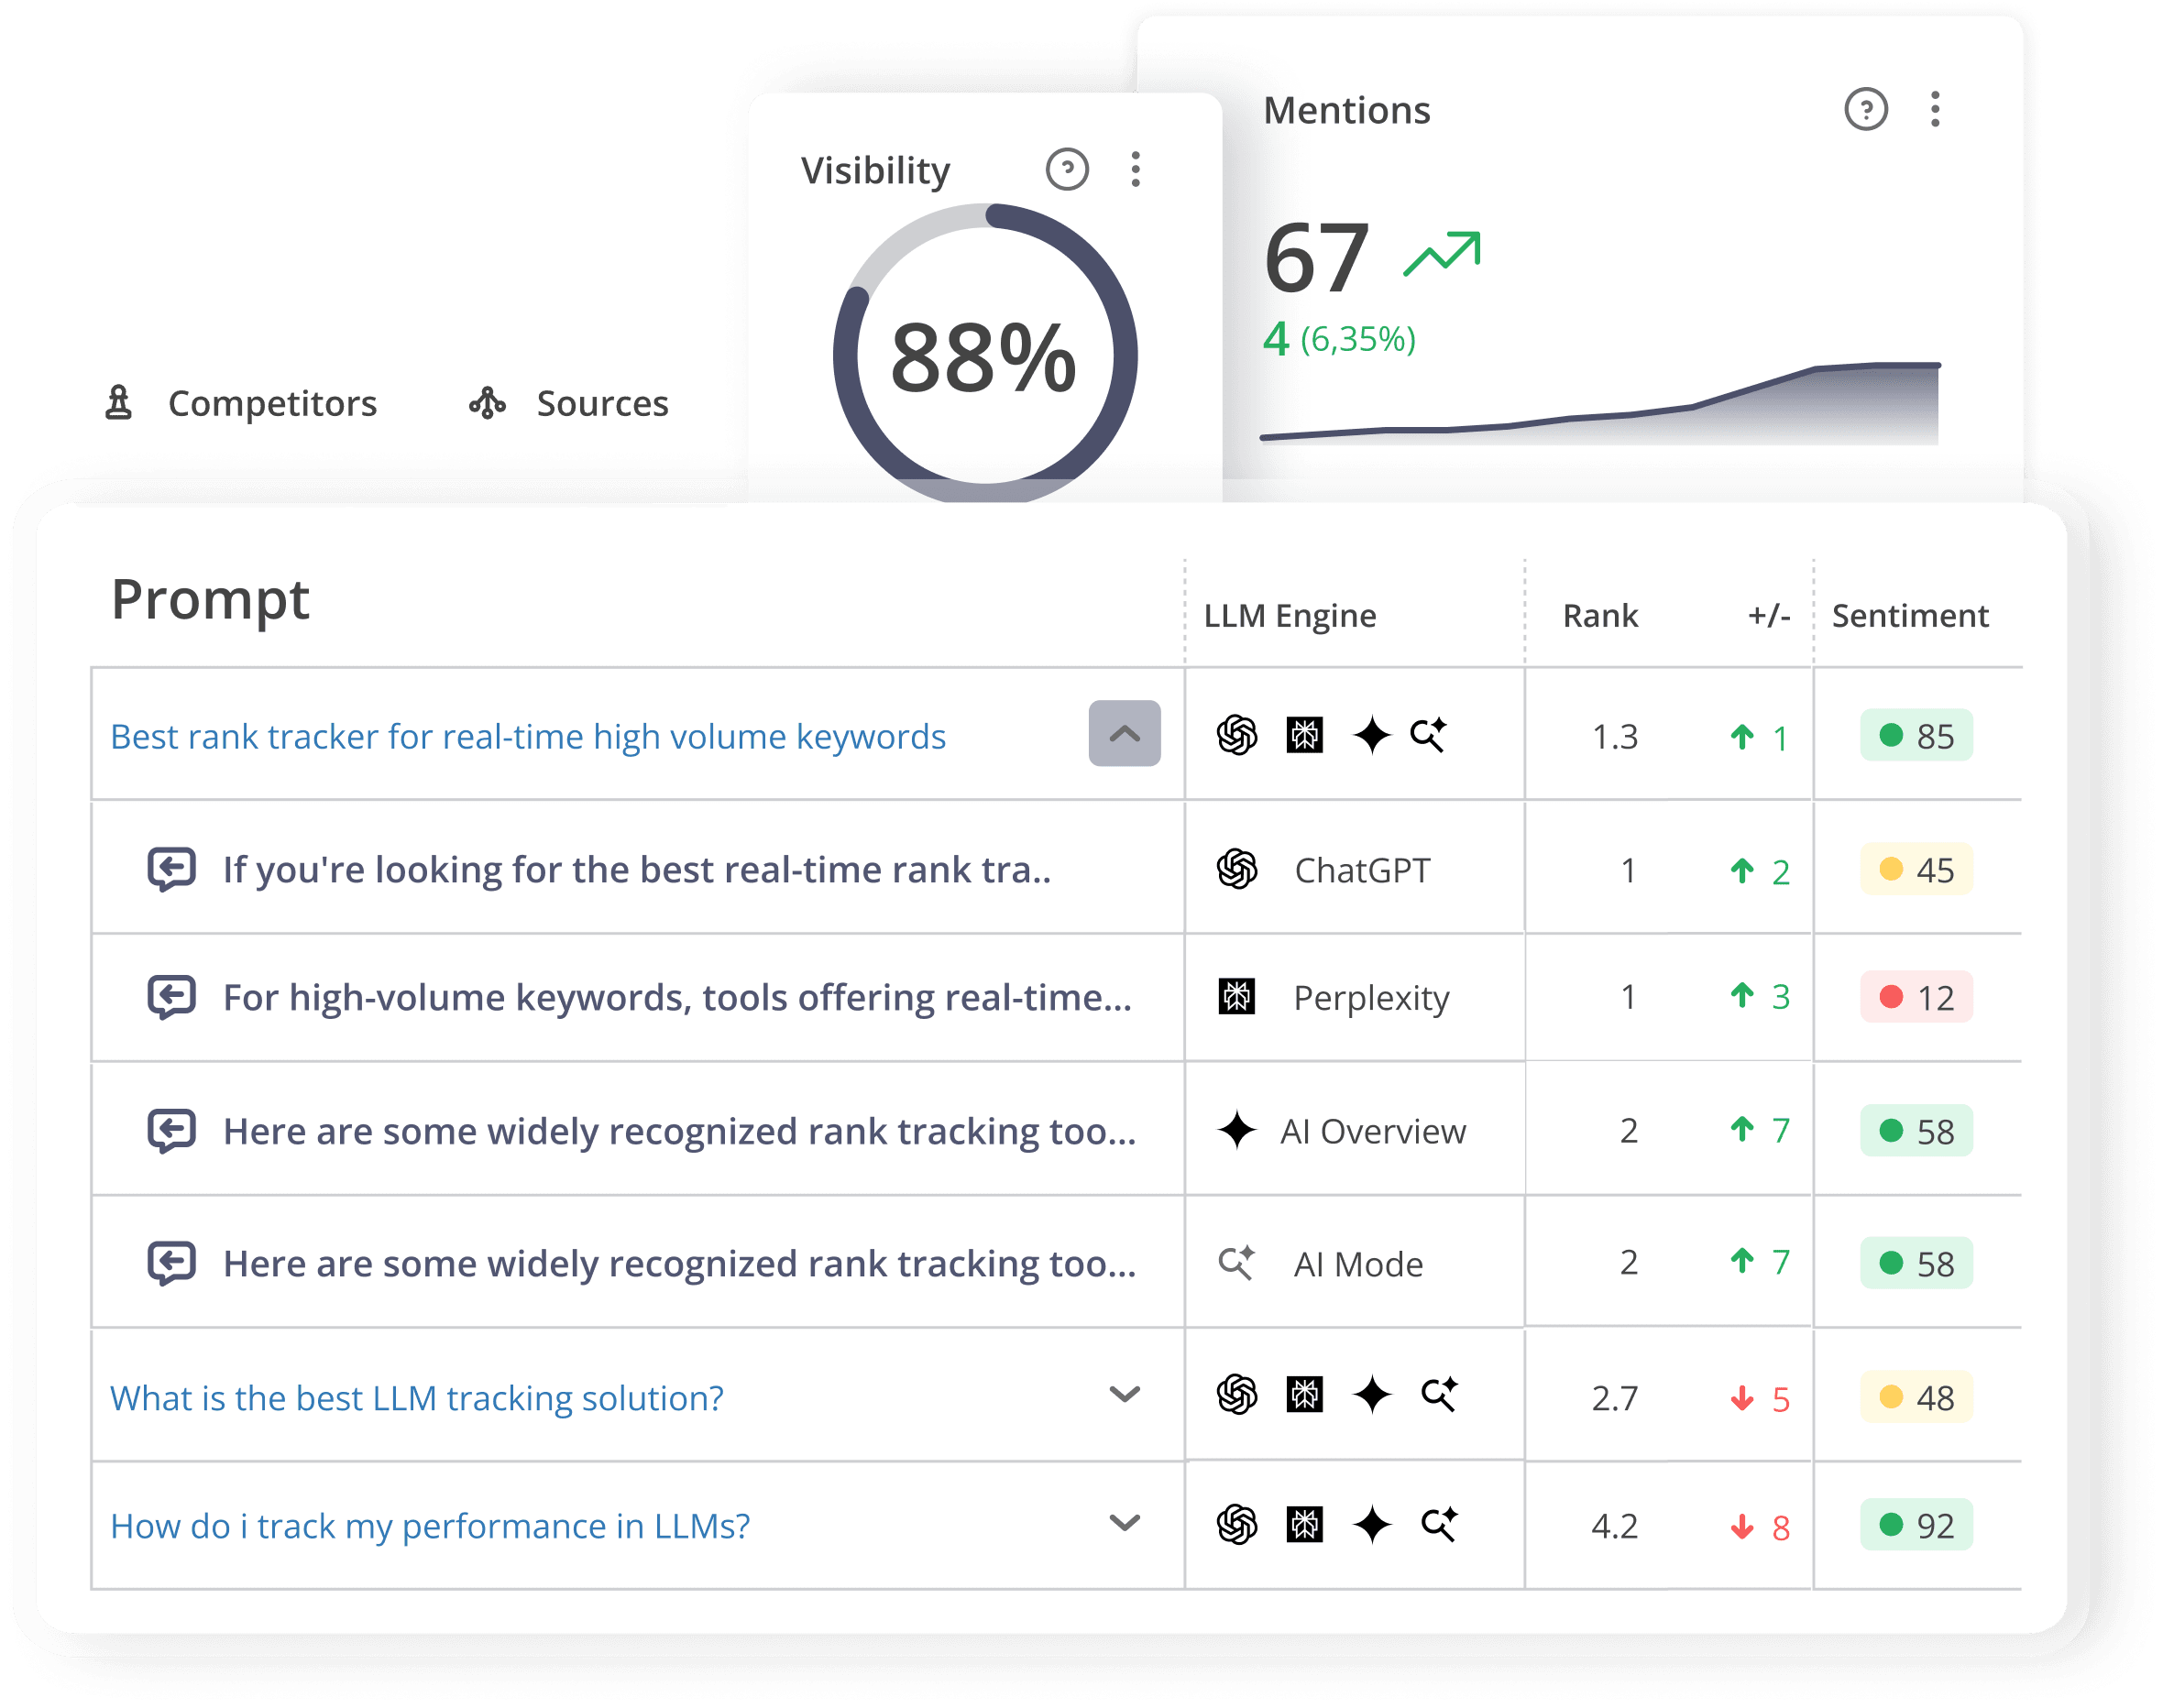Click the rank value 1.3
This screenshot has width=2163, height=1708.
pos(1614,737)
